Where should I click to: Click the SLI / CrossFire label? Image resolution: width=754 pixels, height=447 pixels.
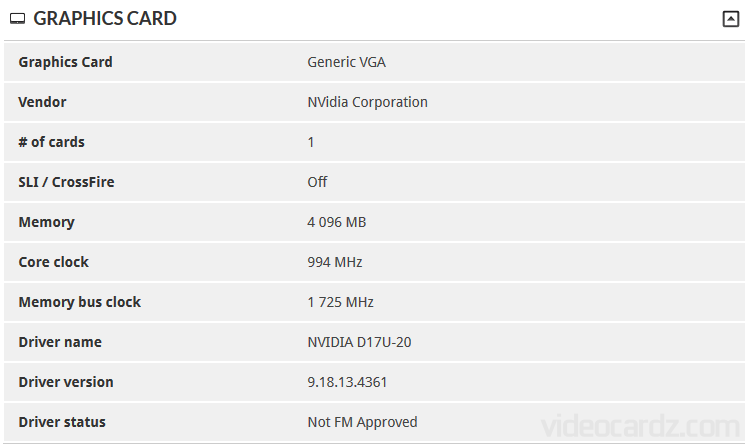click(66, 182)
